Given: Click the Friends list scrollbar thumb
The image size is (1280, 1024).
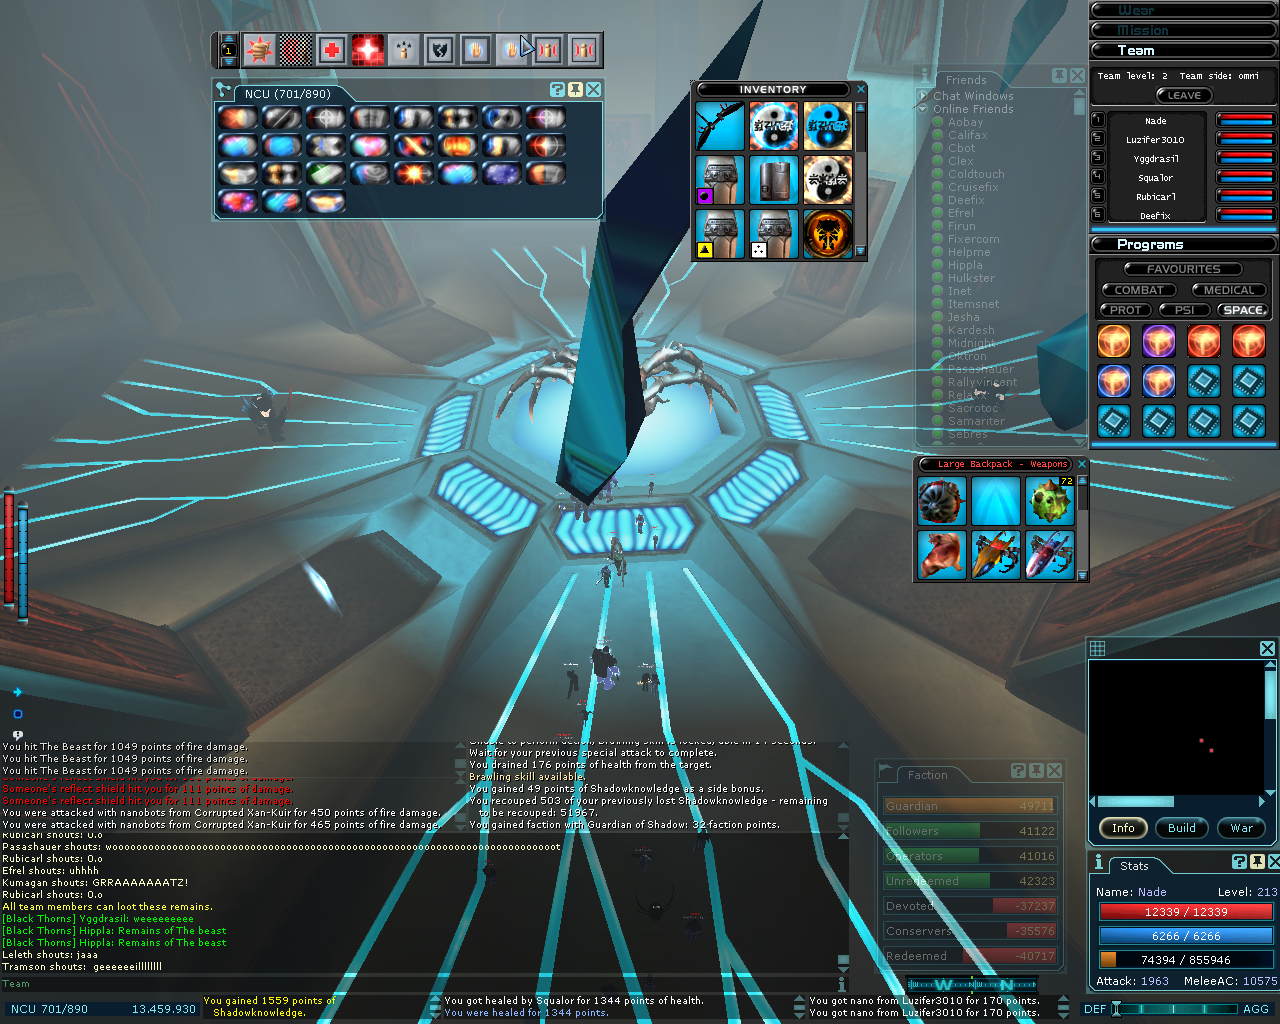Looking at the screenshot, I should tap(1079, 105).
